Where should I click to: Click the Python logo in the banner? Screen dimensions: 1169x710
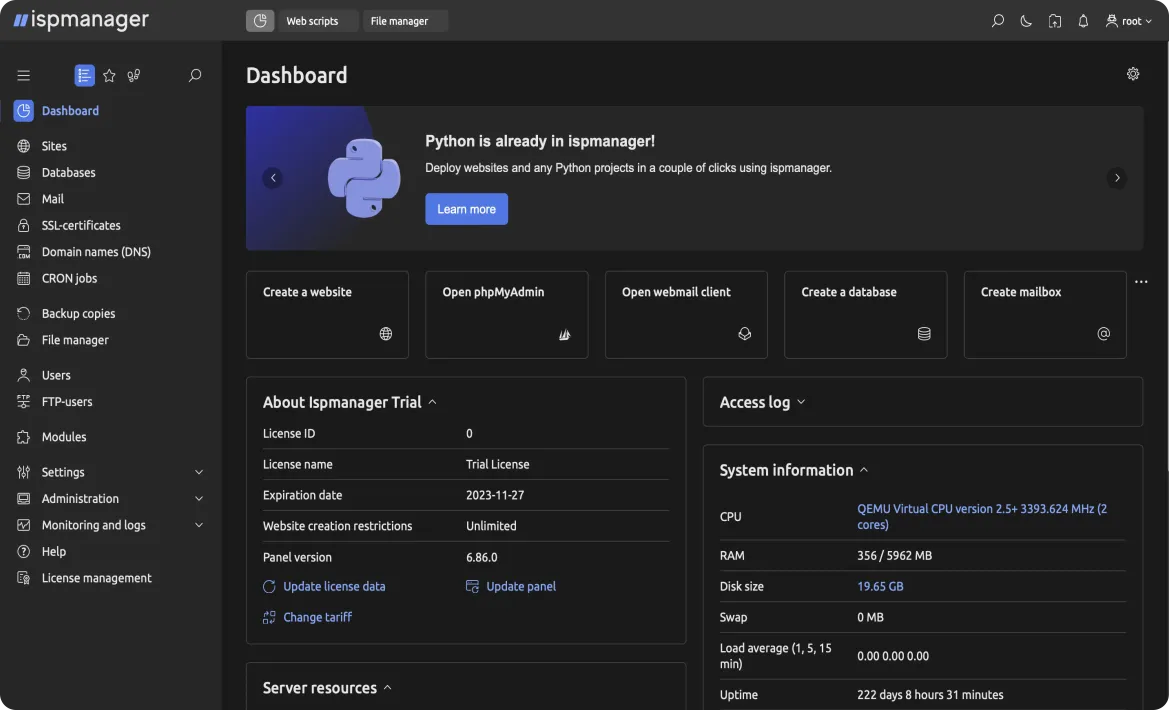(x=364, y=178)
